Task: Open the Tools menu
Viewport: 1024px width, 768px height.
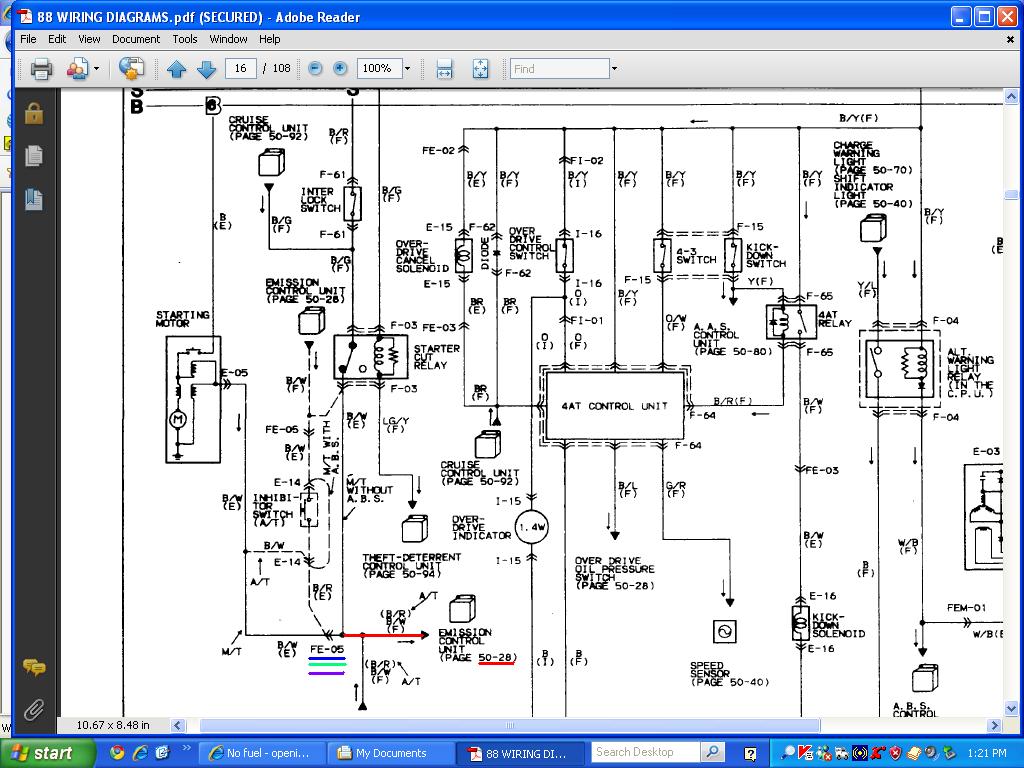Action: (x=185, y=39)
